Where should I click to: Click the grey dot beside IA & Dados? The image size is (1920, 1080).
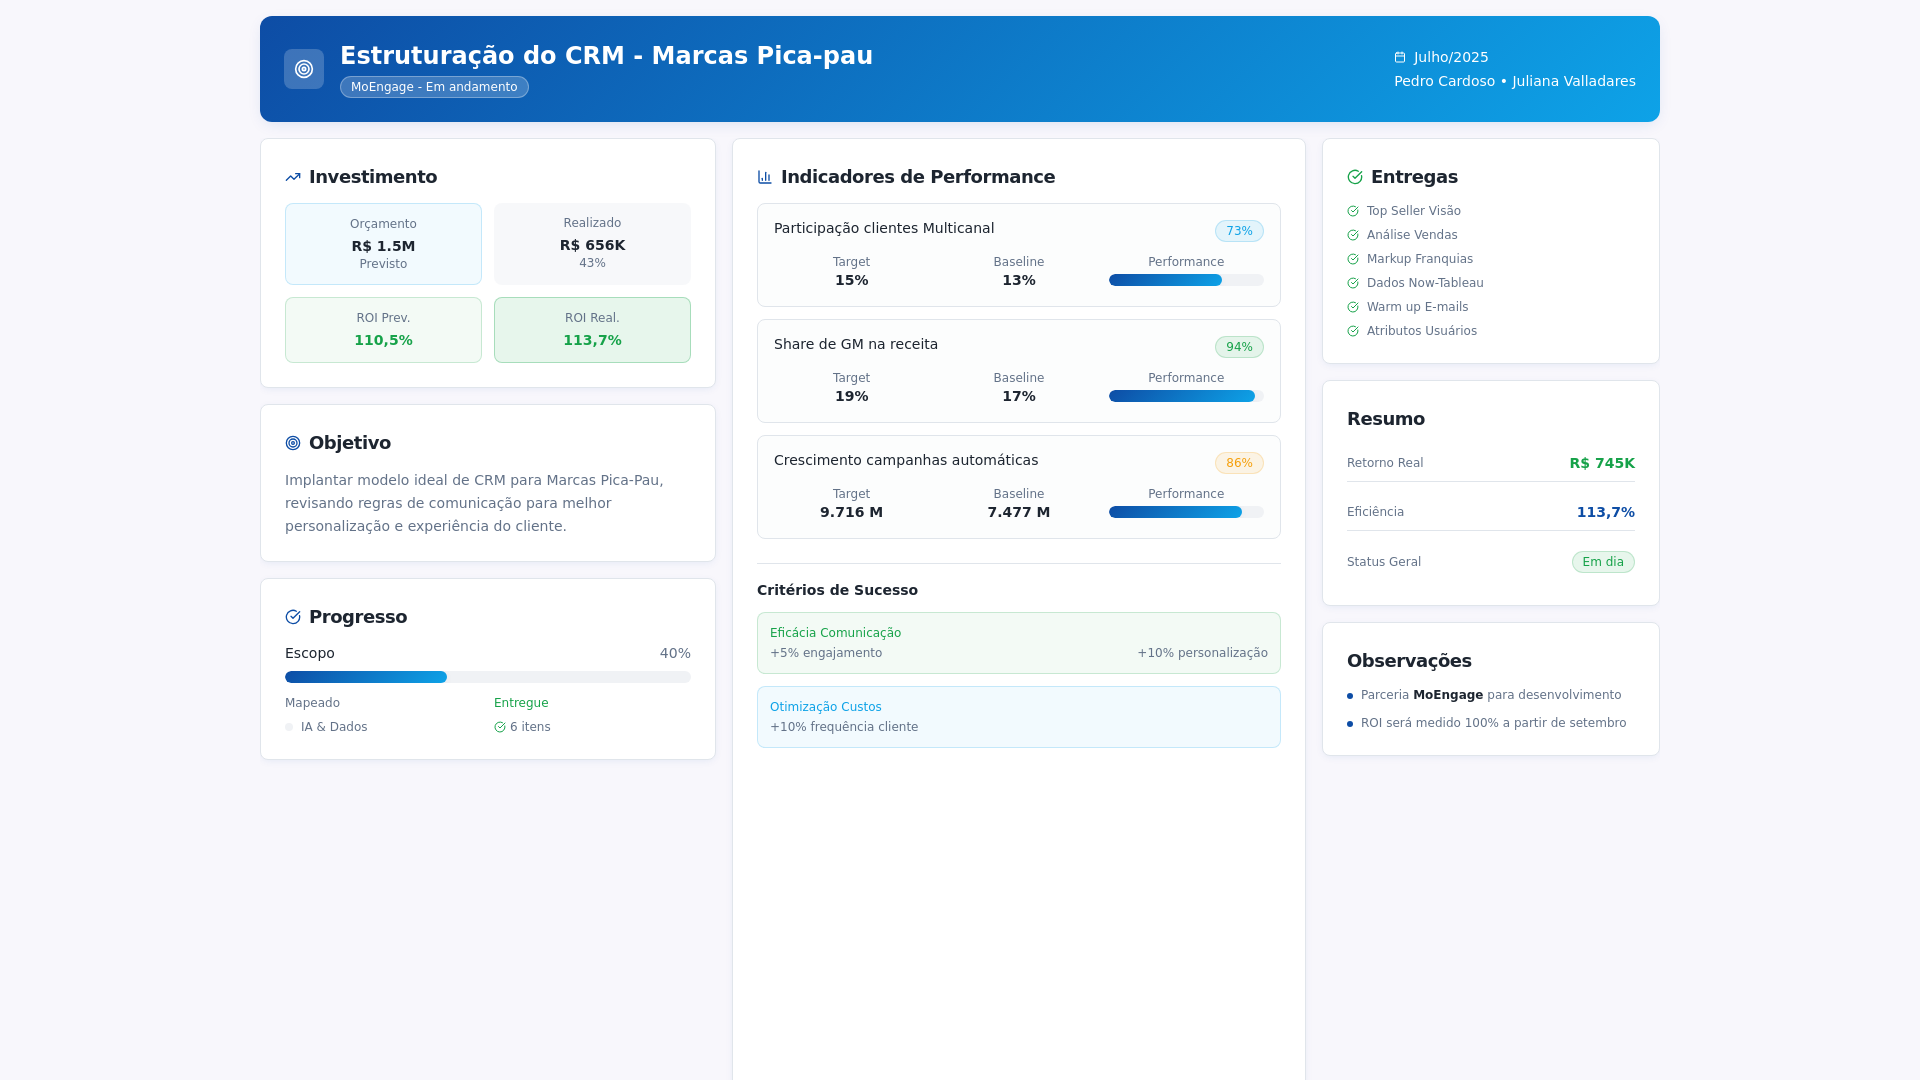tap(289, 727)
